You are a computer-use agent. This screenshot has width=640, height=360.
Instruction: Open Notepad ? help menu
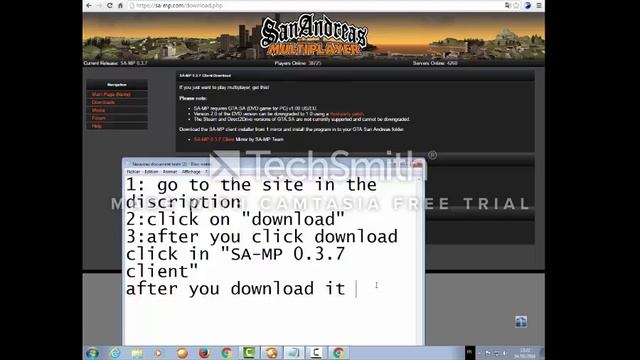click(x=207, y=172)
